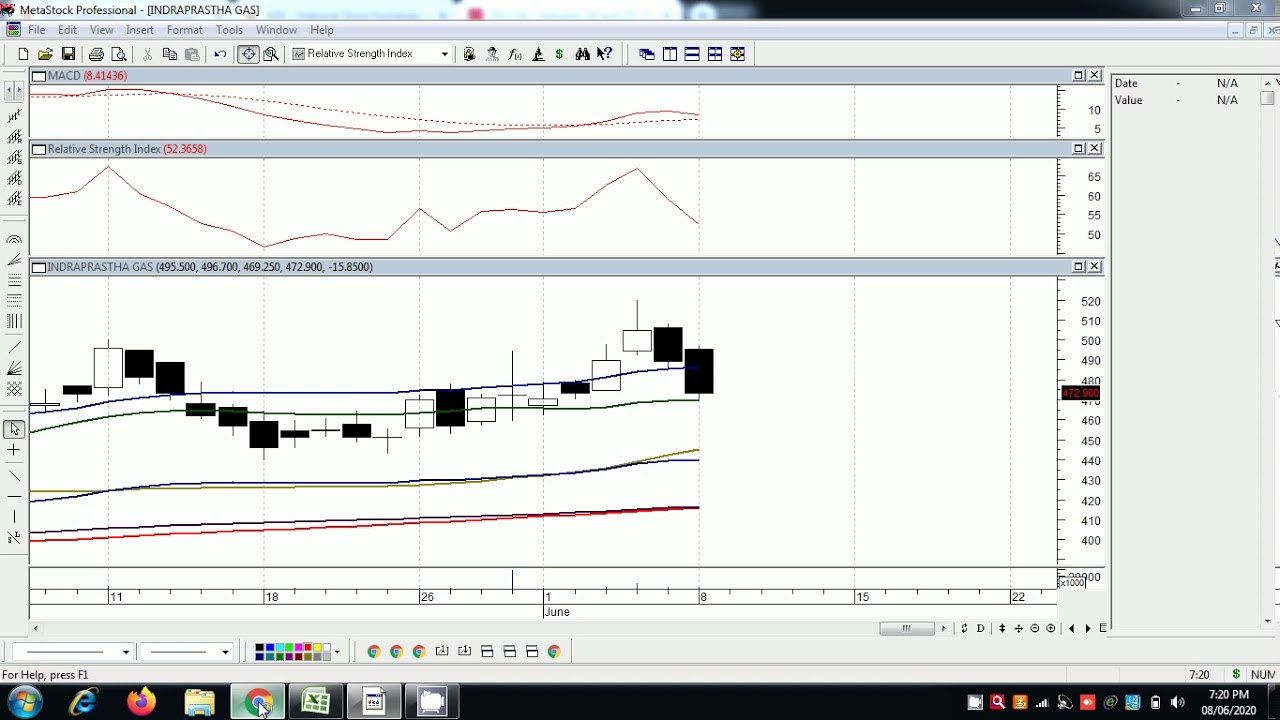Open the Insert menu
The height and width of the screenshot is (720, 1280).
[140, 30]
